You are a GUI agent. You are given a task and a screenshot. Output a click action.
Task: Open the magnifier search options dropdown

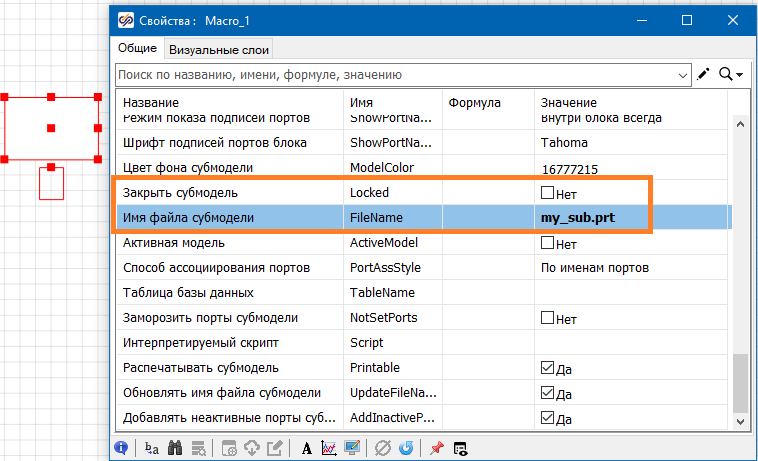tap(733, 74)
